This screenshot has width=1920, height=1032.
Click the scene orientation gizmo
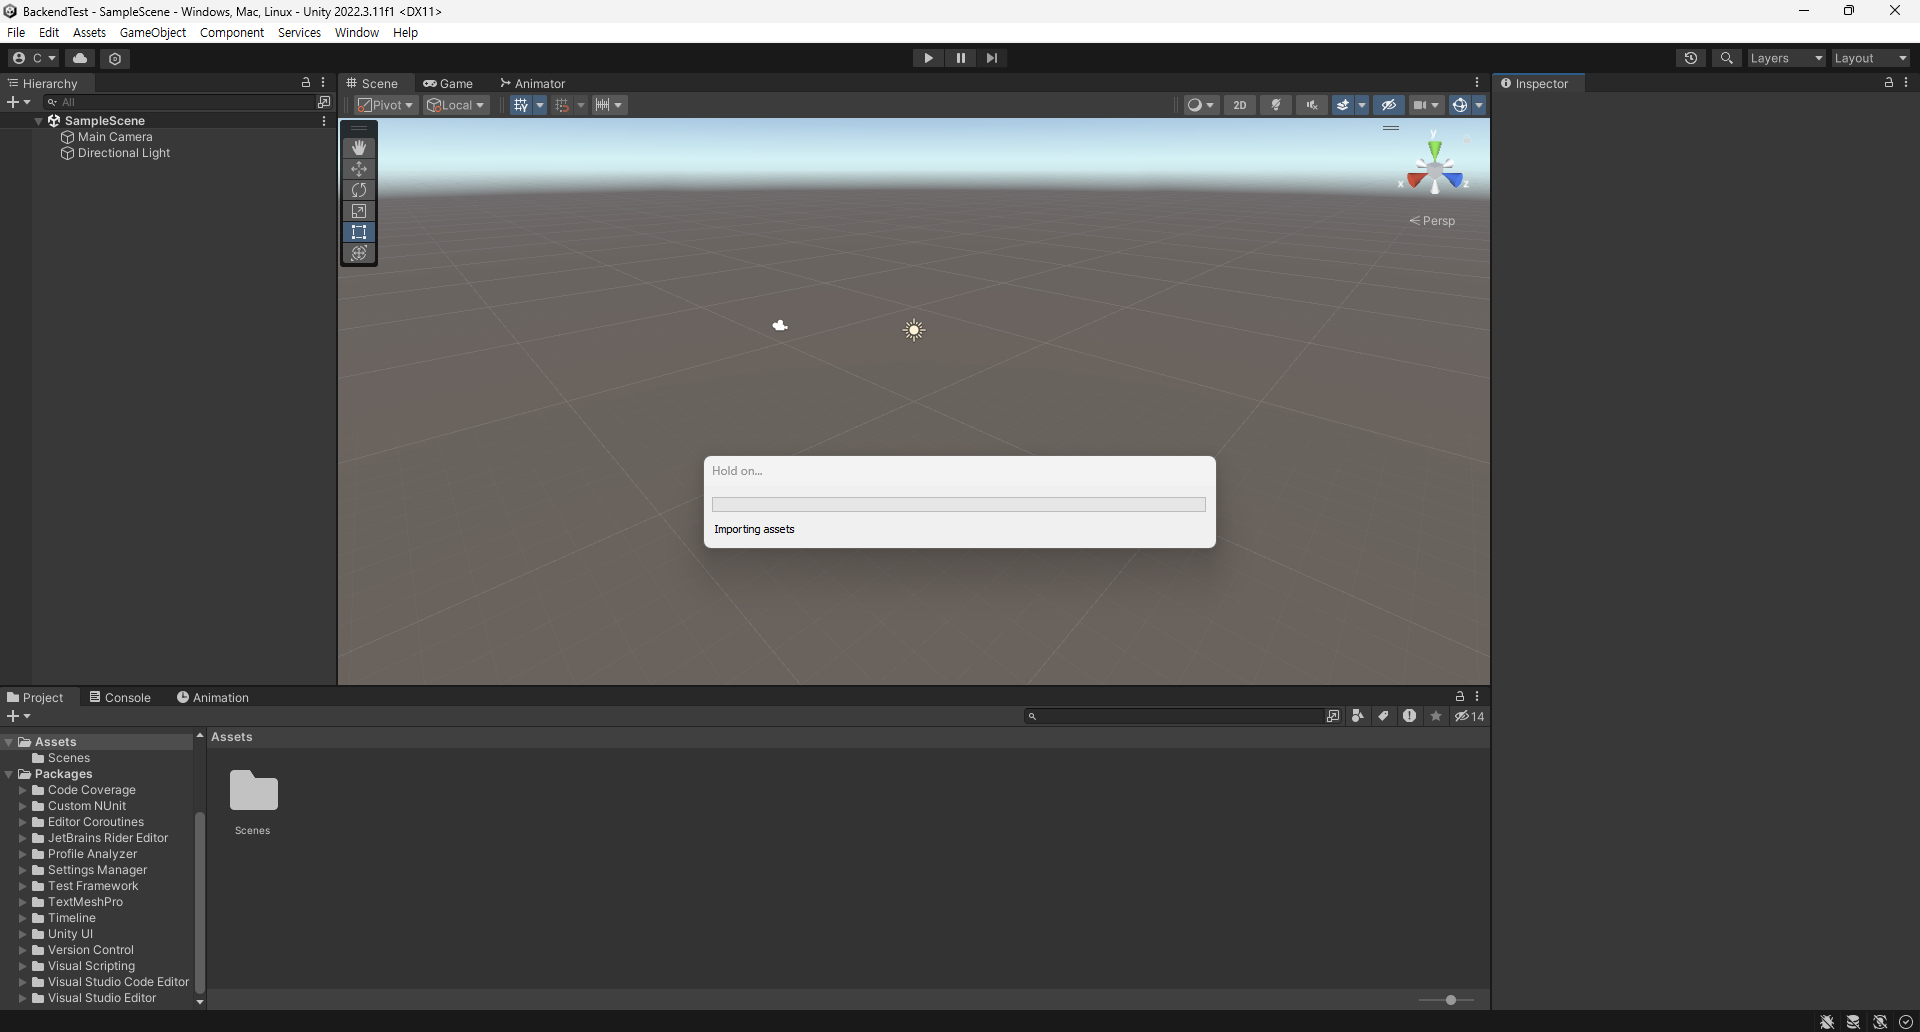(x=1434, y=170)
